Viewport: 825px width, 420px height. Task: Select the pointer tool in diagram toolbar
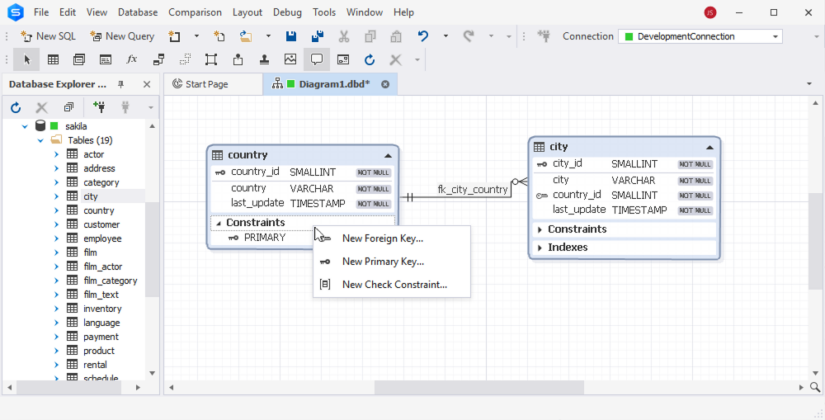pos(27,60)
